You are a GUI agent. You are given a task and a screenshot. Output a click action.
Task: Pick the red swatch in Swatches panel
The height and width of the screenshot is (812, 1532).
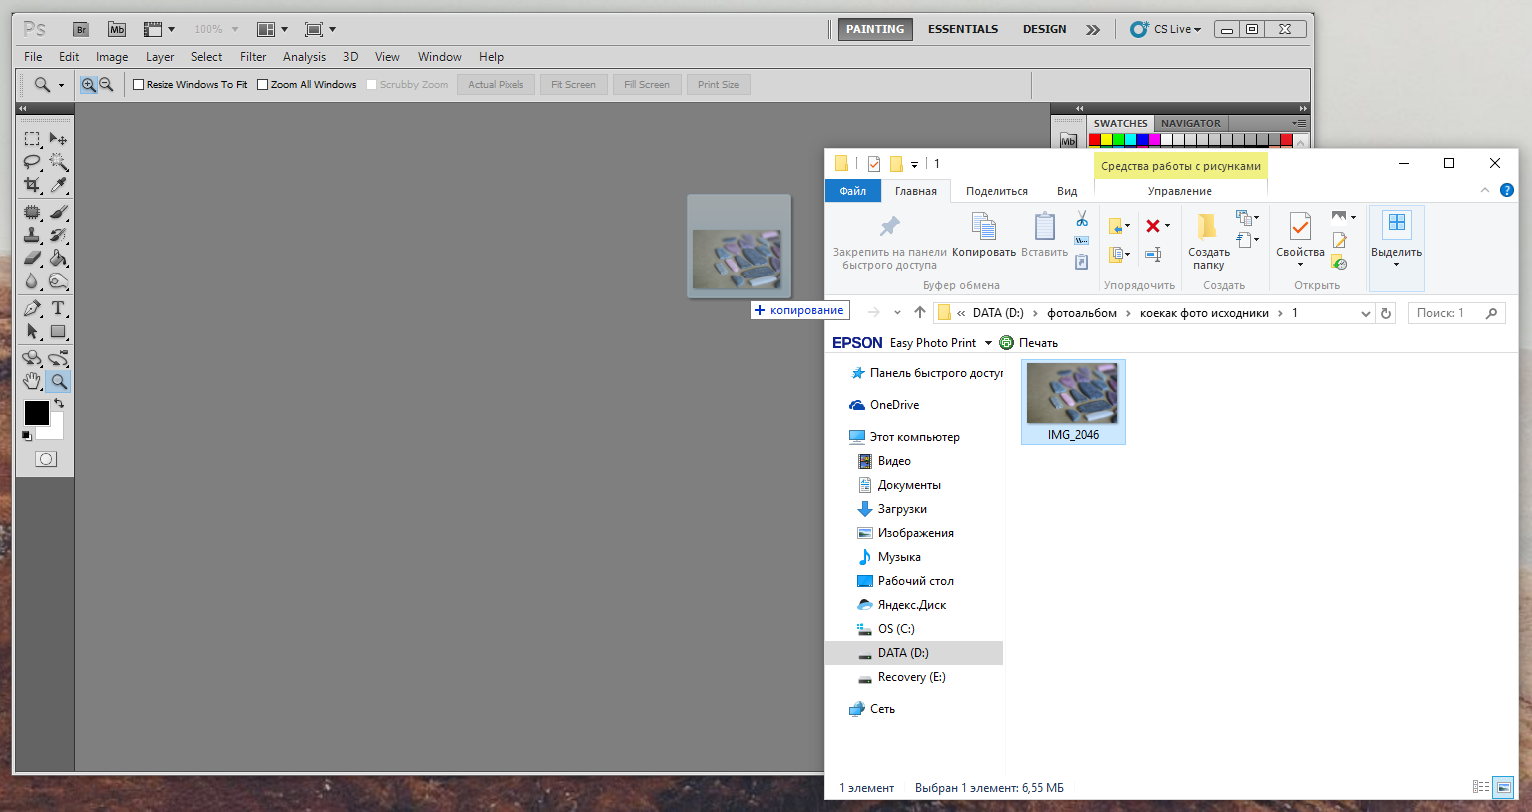click(1095, 139)
